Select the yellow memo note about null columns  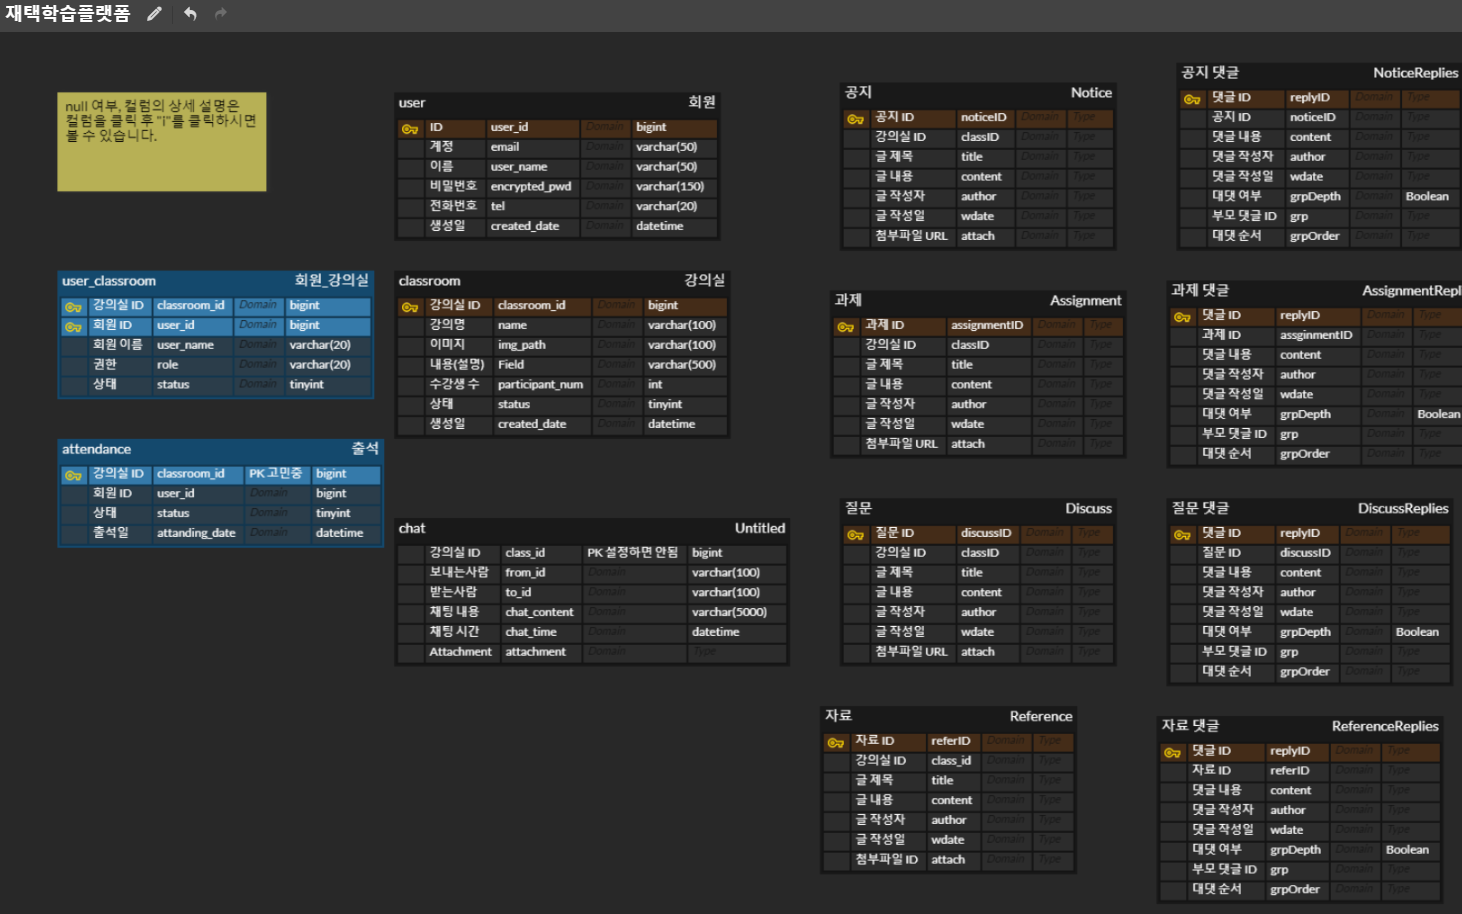[161, 141]
